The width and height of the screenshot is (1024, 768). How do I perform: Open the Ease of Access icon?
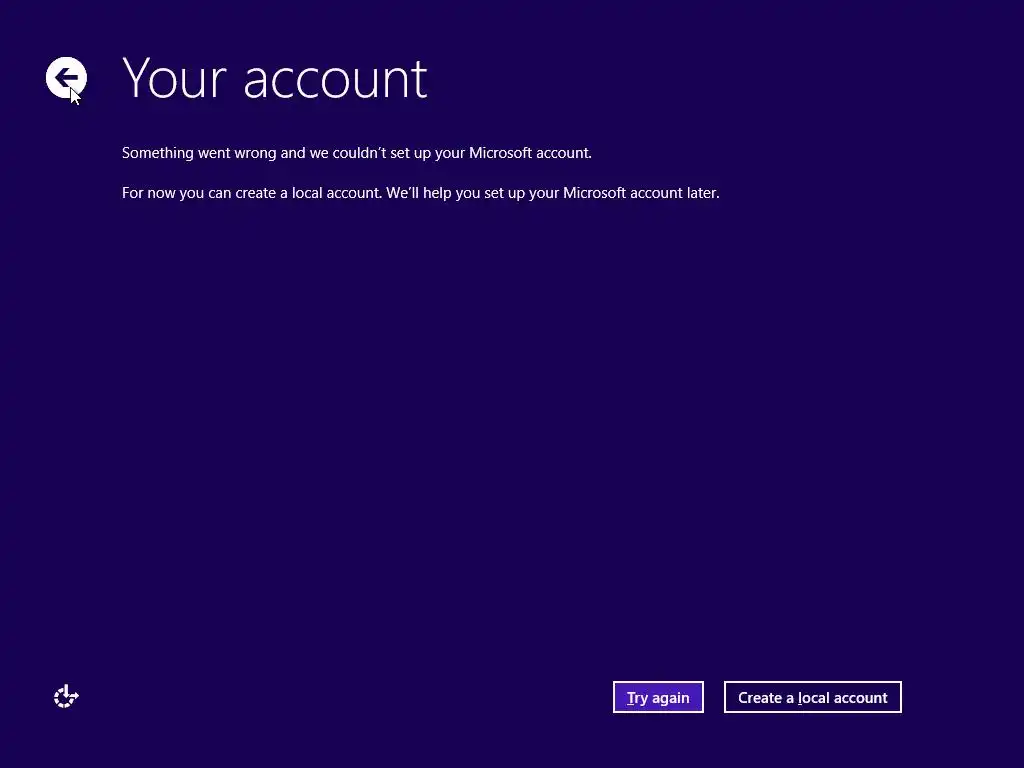point(66,697)
